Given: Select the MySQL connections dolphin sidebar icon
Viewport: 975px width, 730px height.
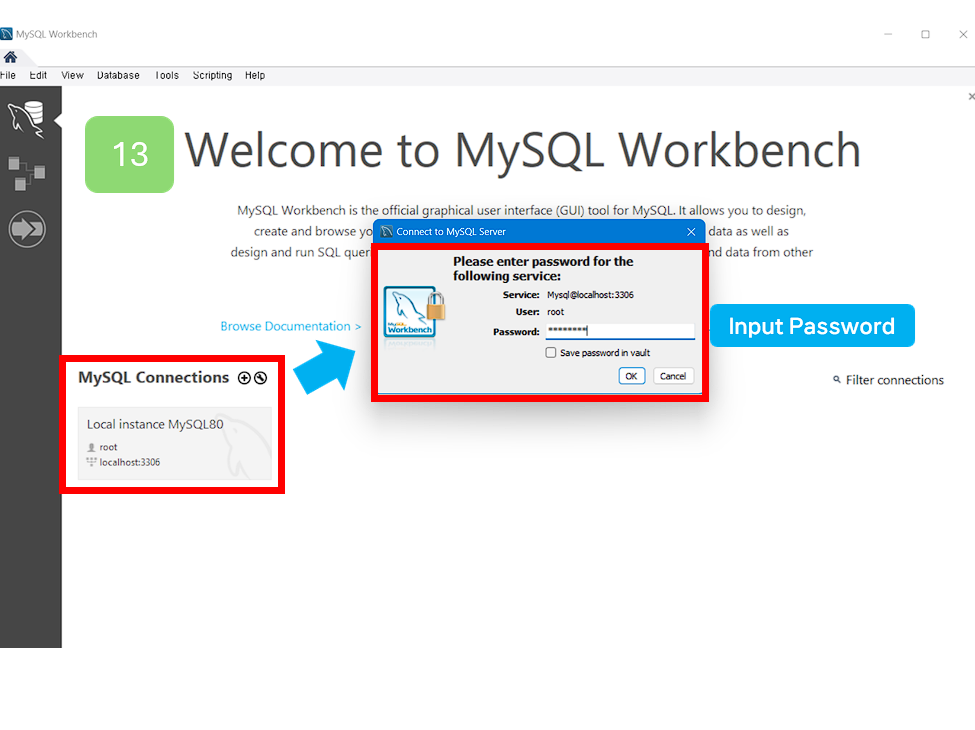Looking at the screenshot, I should tap(27, 119).
